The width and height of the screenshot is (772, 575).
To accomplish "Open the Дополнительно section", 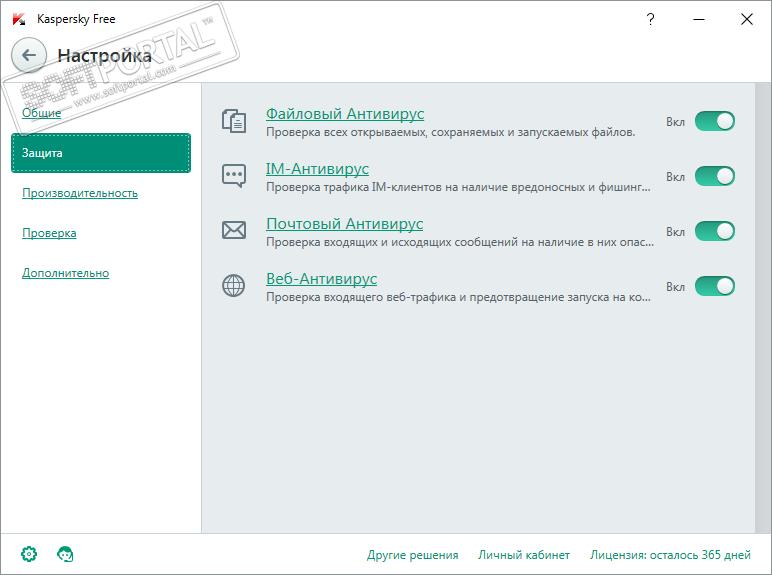I will point(65,273).
